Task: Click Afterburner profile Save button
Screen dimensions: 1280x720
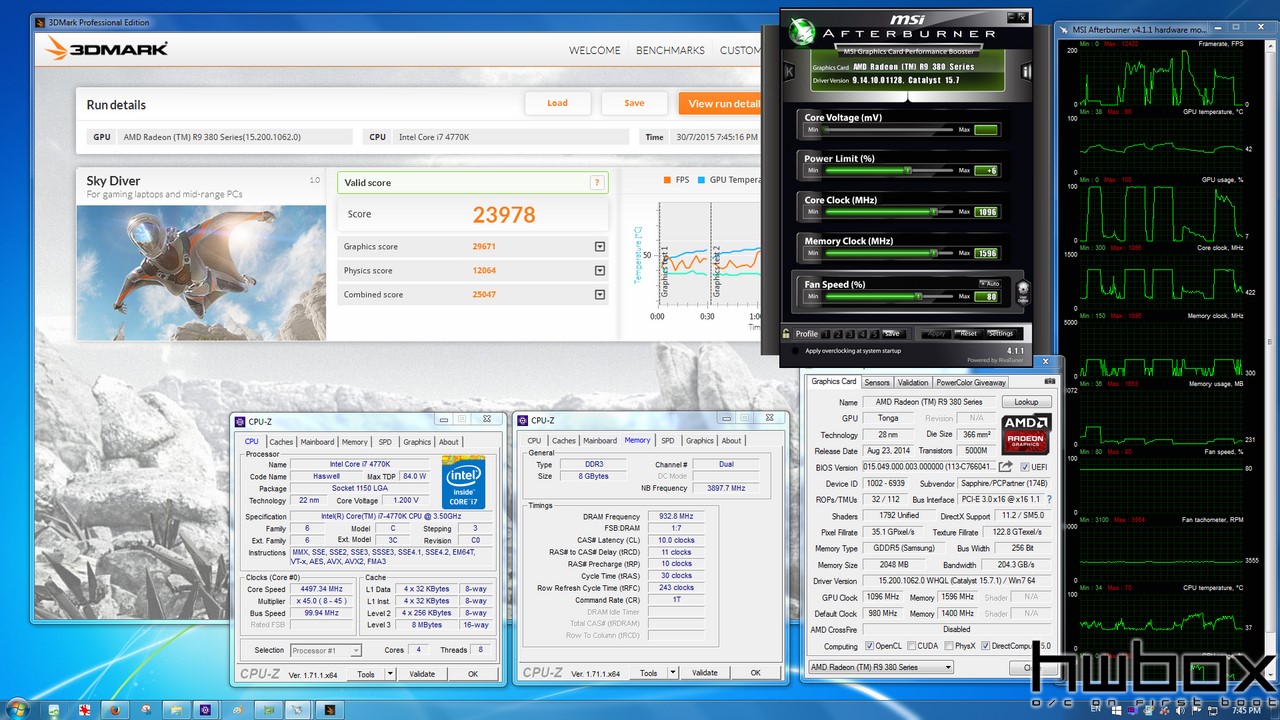Action: coord(892,334)
